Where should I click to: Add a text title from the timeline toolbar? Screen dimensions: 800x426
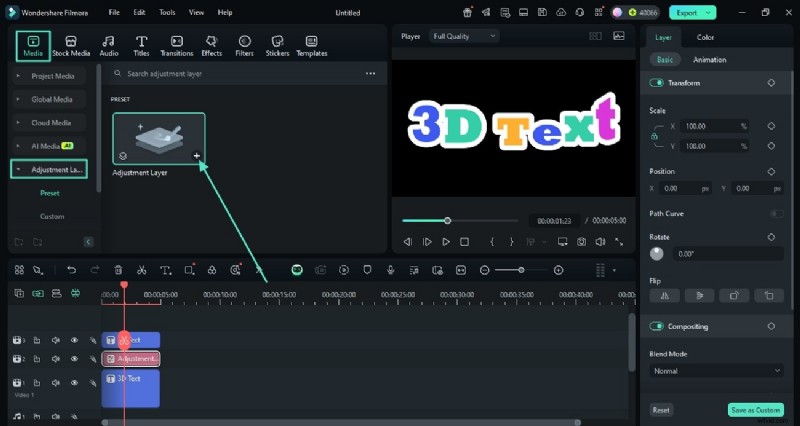point(164,270)
